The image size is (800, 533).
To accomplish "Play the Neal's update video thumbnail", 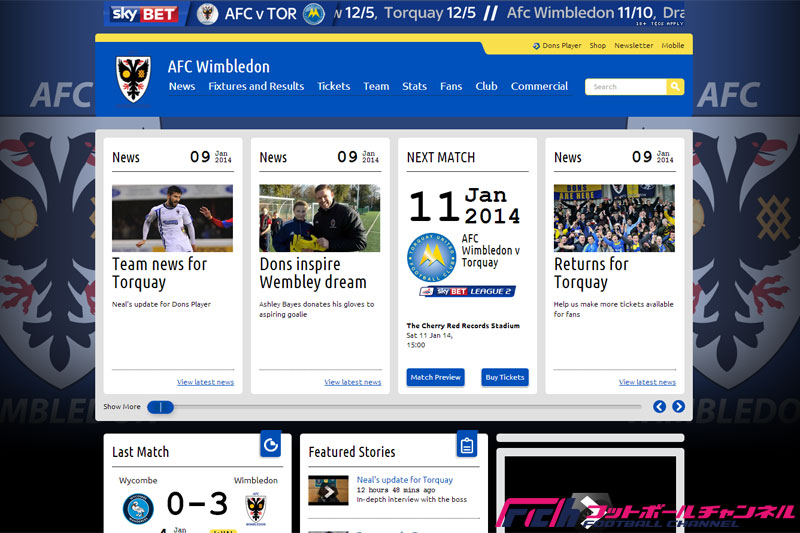I will [x=328, y=491].
